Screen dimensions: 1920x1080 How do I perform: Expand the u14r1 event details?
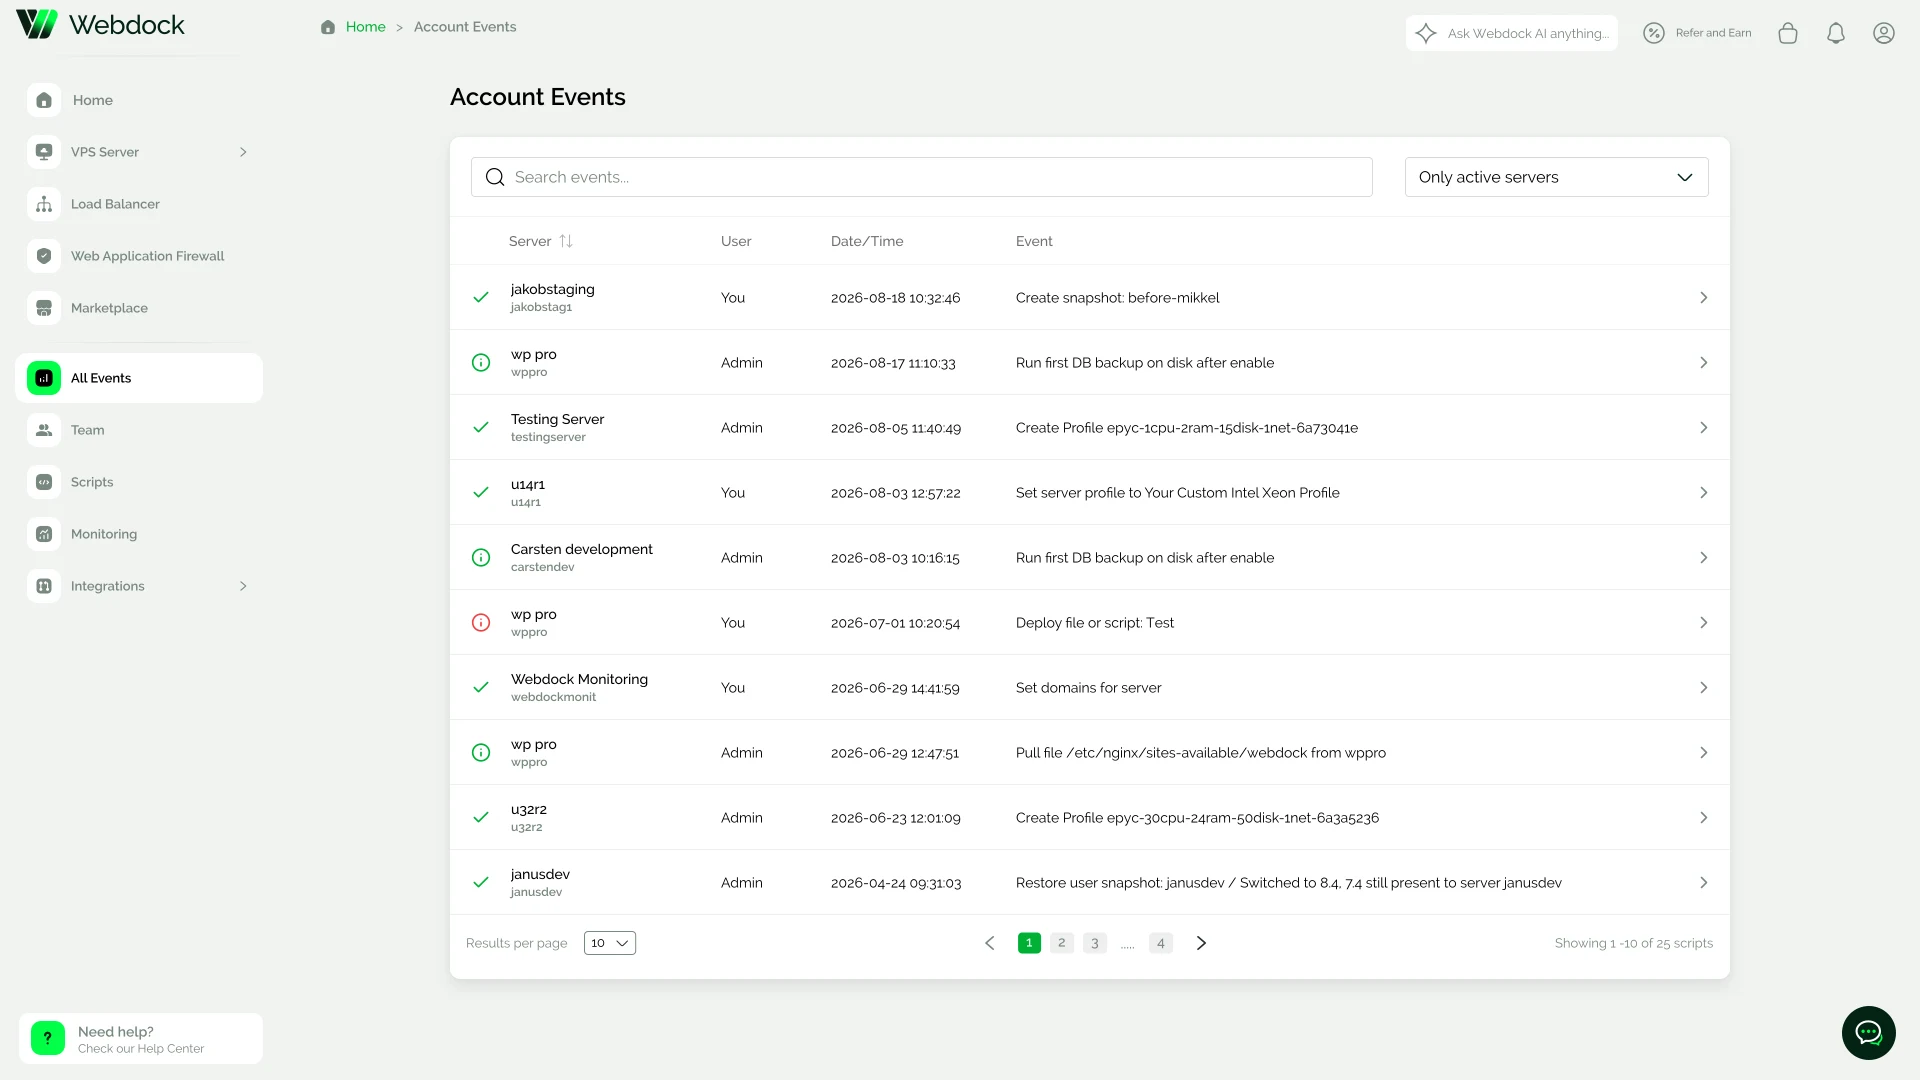click(1704, 493)
